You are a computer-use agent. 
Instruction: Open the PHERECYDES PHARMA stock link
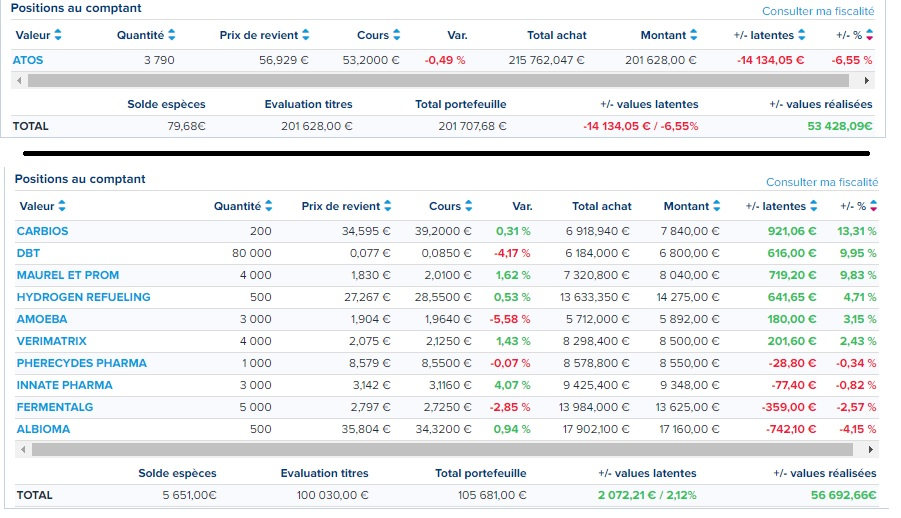coord(82,363)
